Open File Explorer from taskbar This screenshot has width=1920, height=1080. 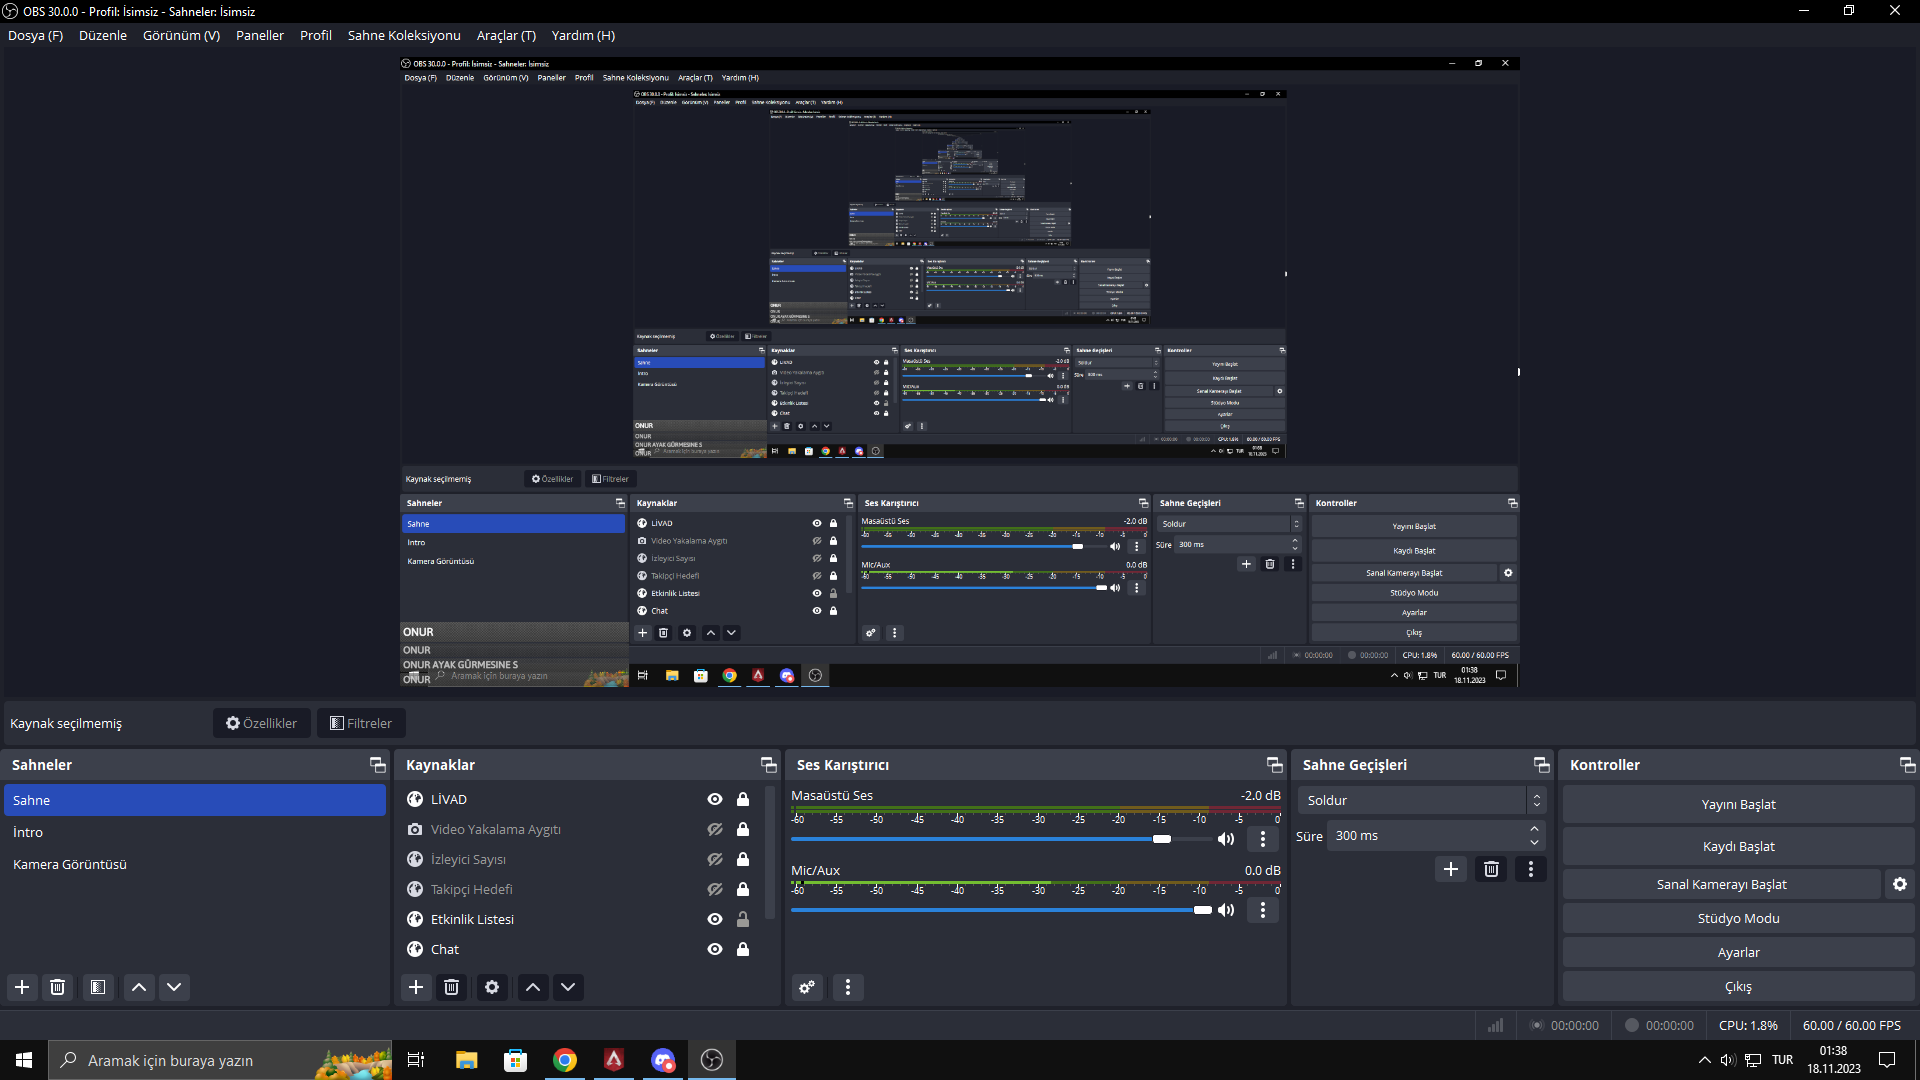[x=466, y=1060]
